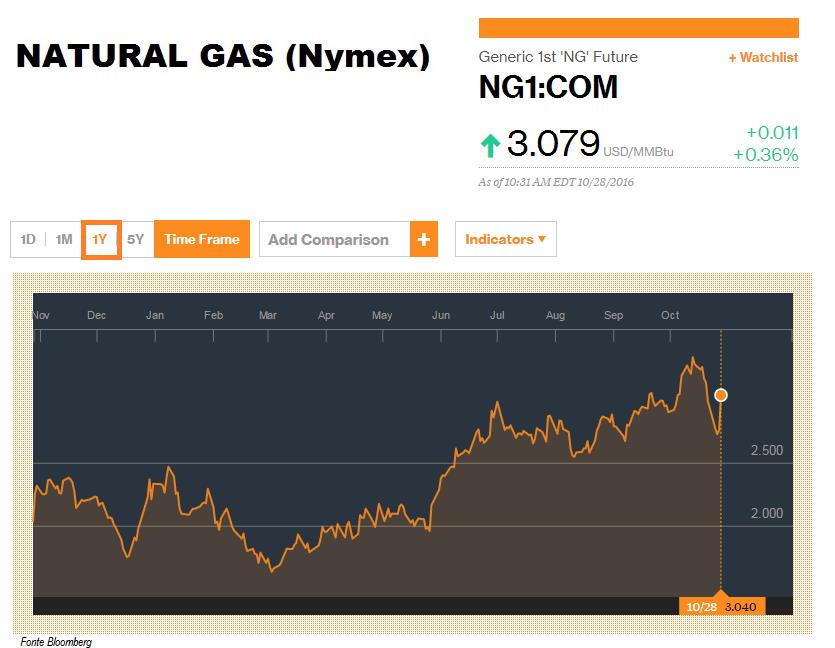Click the Mar label on chart axis
835x648 pixels.
click(x=268, y=315)
